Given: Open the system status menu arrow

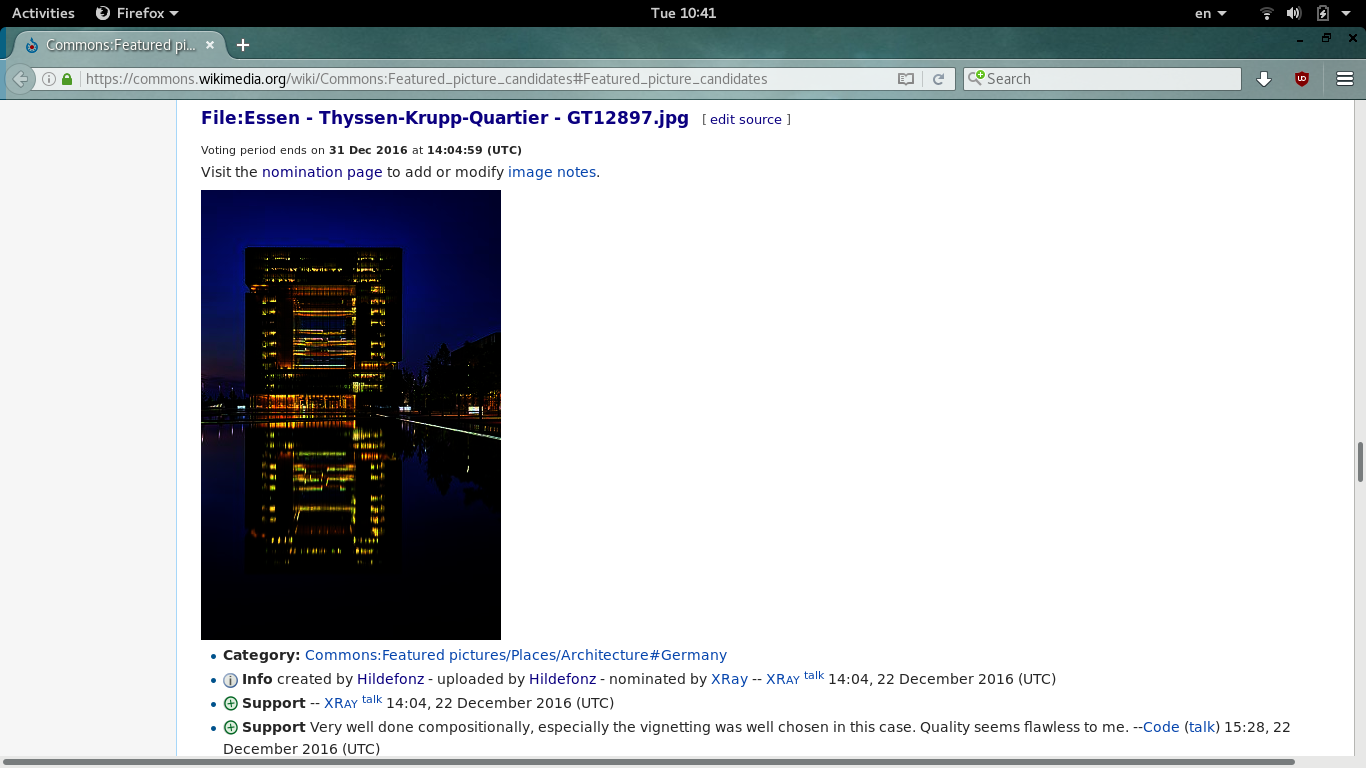Looking at the screenshot, I should point(1346,13).
